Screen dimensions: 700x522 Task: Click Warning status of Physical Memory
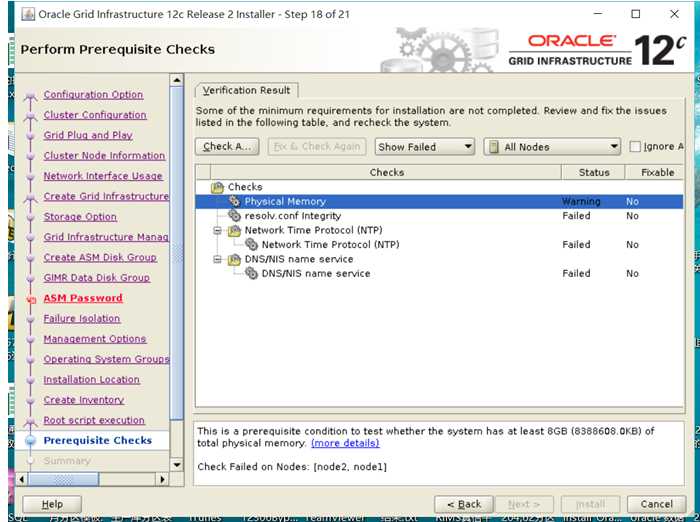581,202
